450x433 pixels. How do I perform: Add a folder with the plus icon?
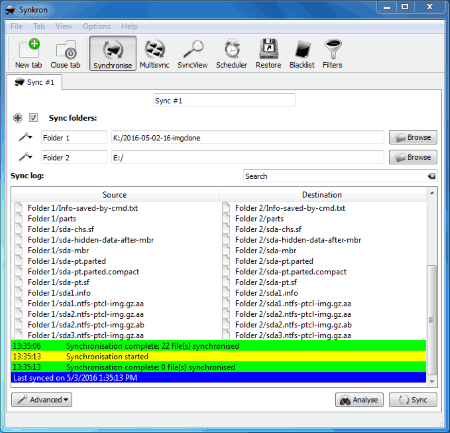click(x=18, y=118)
